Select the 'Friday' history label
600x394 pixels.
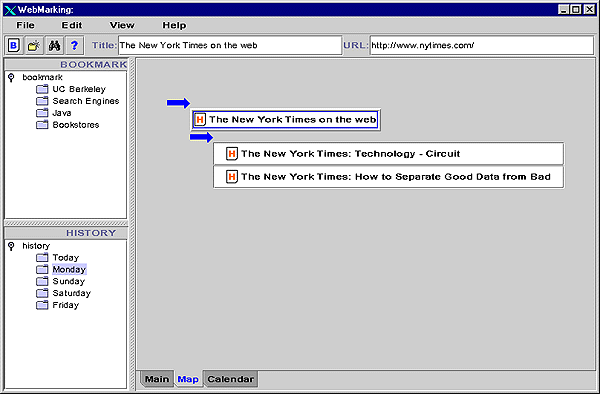click(x=65, y=305)
